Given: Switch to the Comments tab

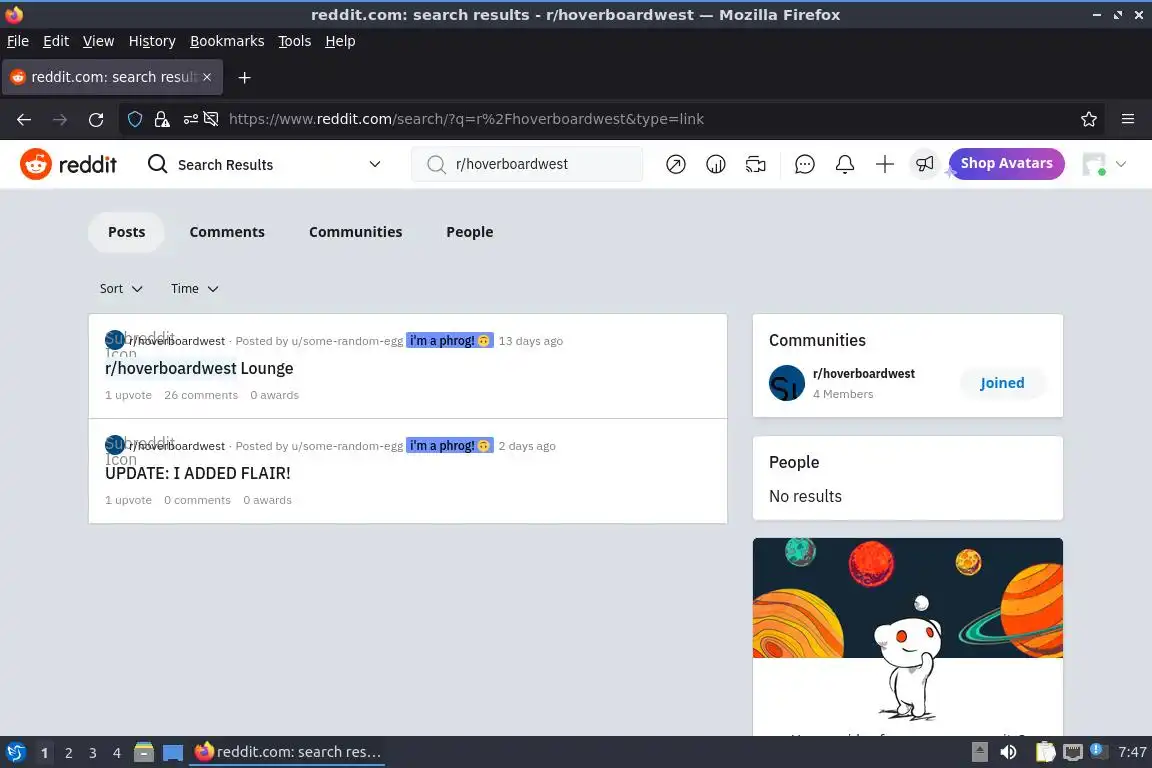Looking at the screenshot, I should [x=227, y=232].
